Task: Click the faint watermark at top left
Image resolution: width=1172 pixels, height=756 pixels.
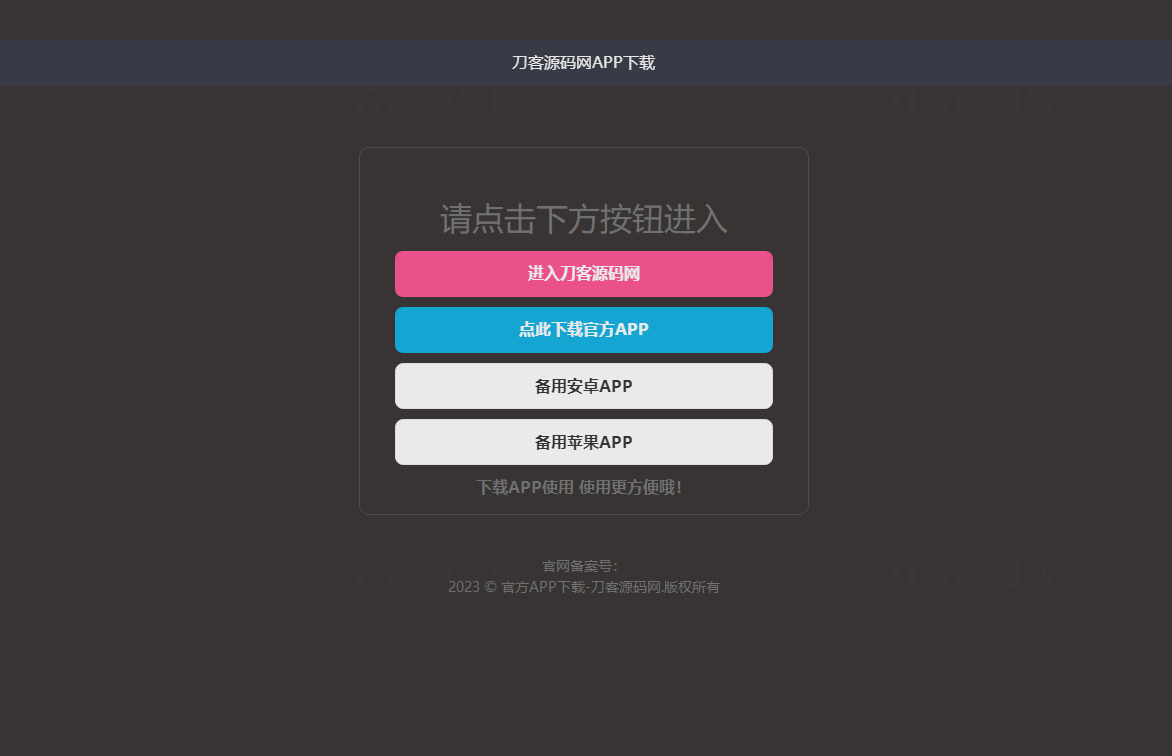Action: (x=439, y=100)
